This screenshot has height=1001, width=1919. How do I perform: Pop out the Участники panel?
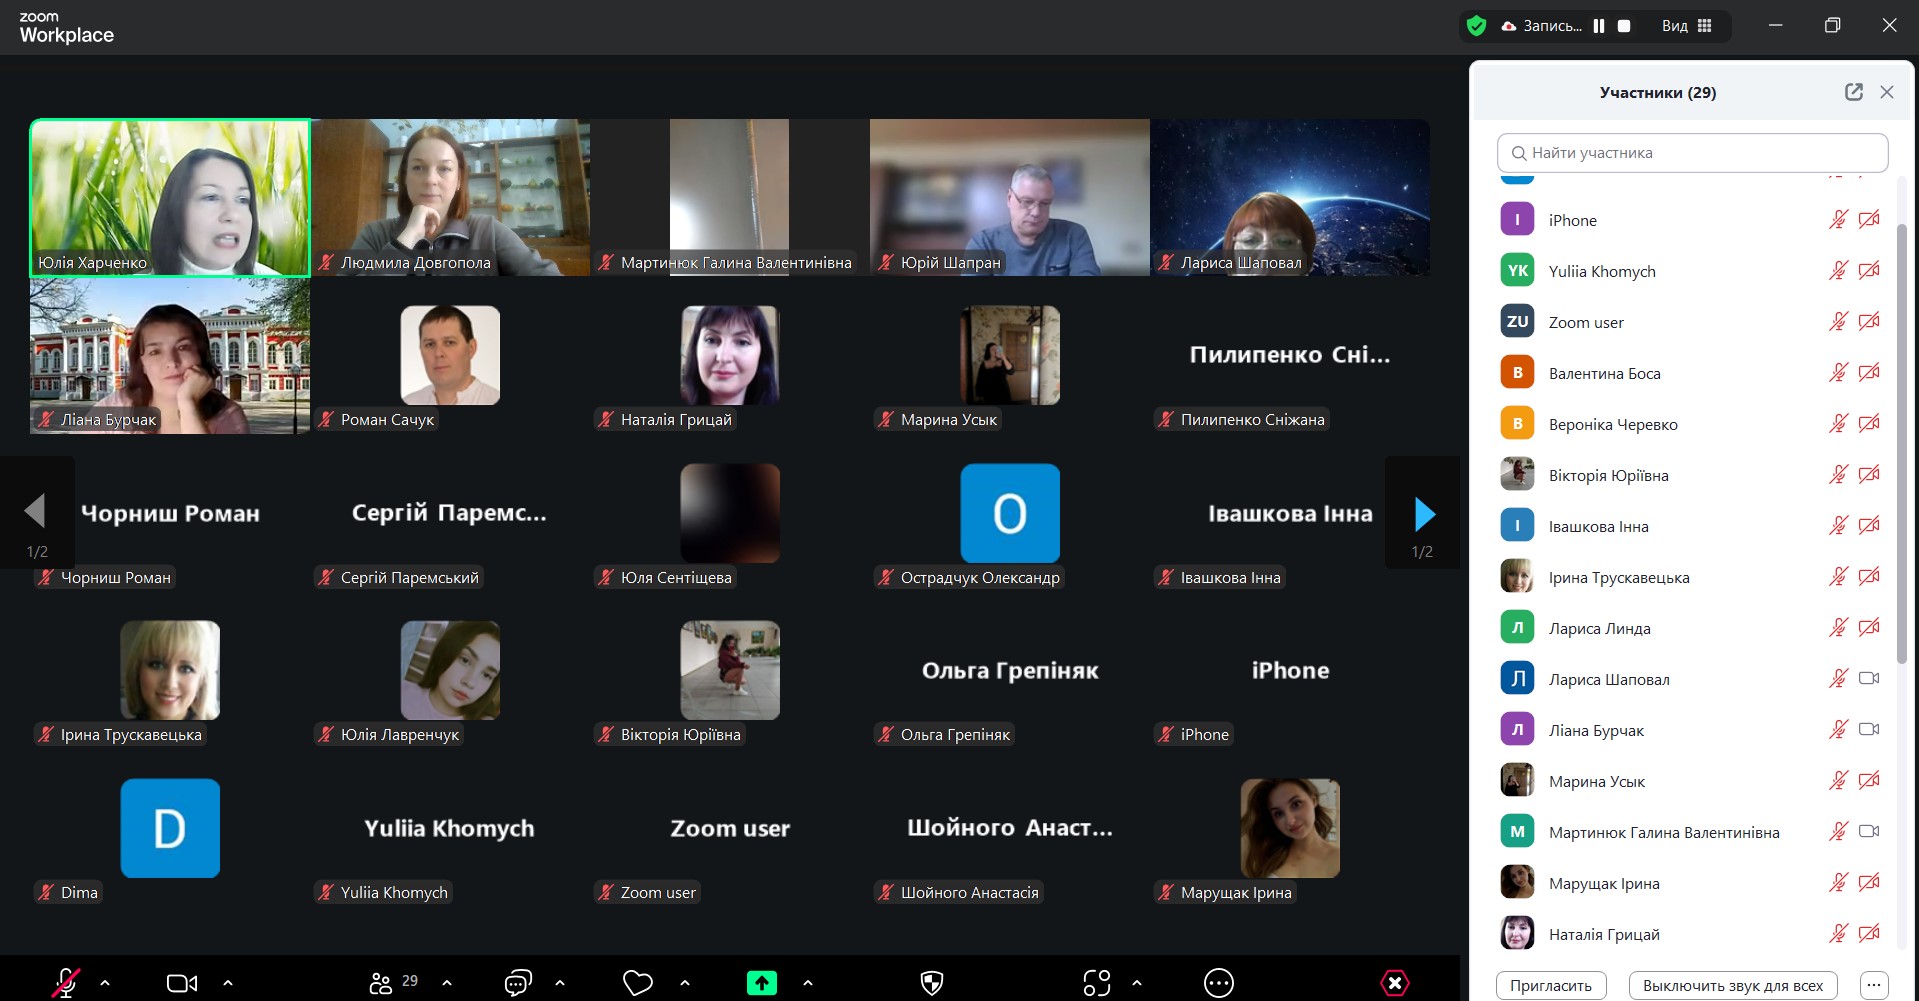1853,92
